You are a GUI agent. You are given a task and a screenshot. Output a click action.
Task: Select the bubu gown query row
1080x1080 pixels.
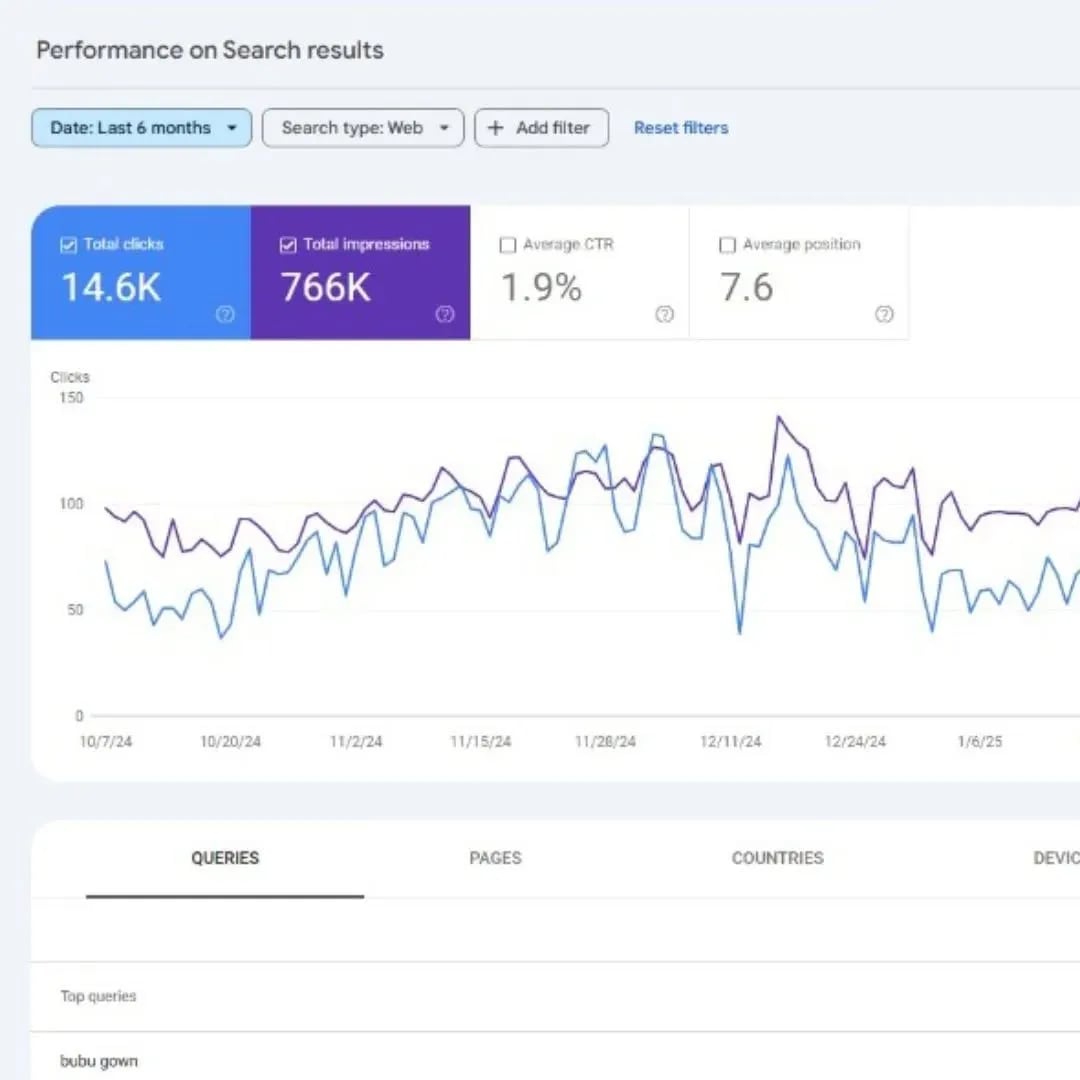[99, 1061]
